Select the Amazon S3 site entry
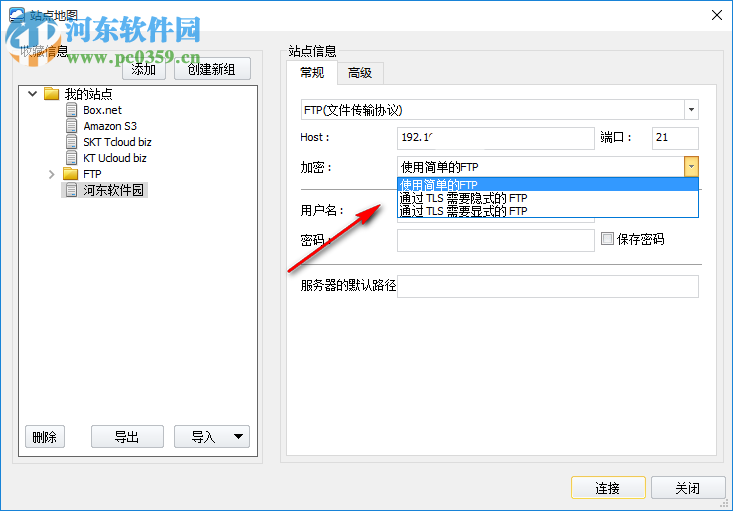733x511 pixels. tap(110, 126)
